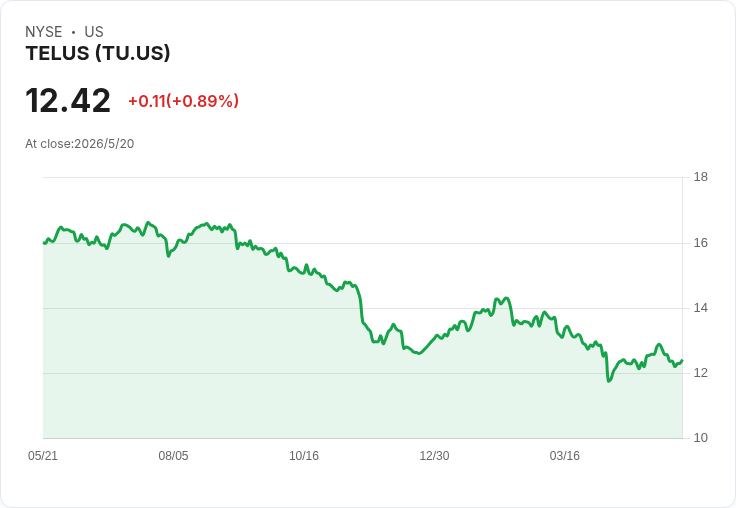Click the 08/05 x-axis date label
This screenshot has height=508, width=736.
tap(173, 456)
